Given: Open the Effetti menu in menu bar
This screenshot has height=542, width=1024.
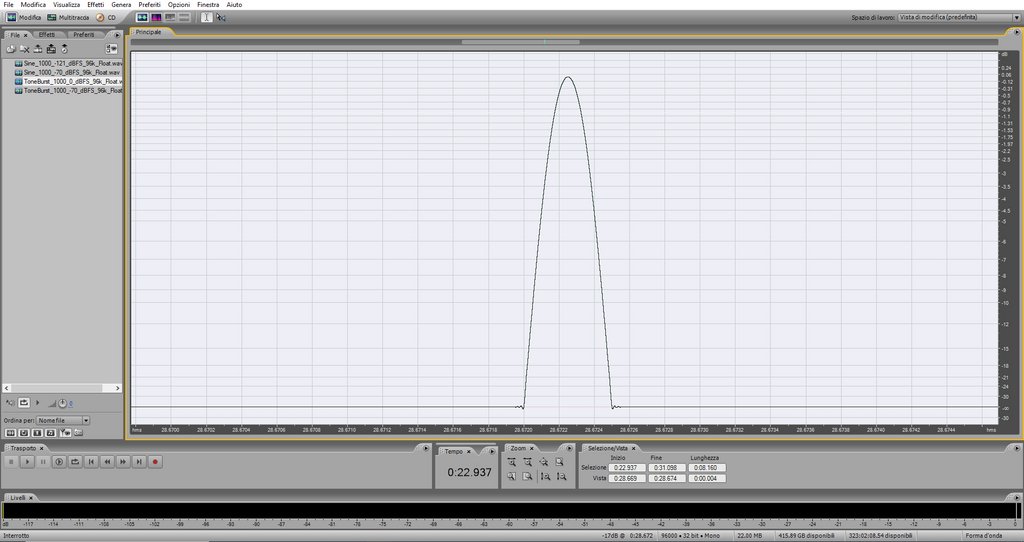Looking at the screenshot, I should tap(95, 5).
